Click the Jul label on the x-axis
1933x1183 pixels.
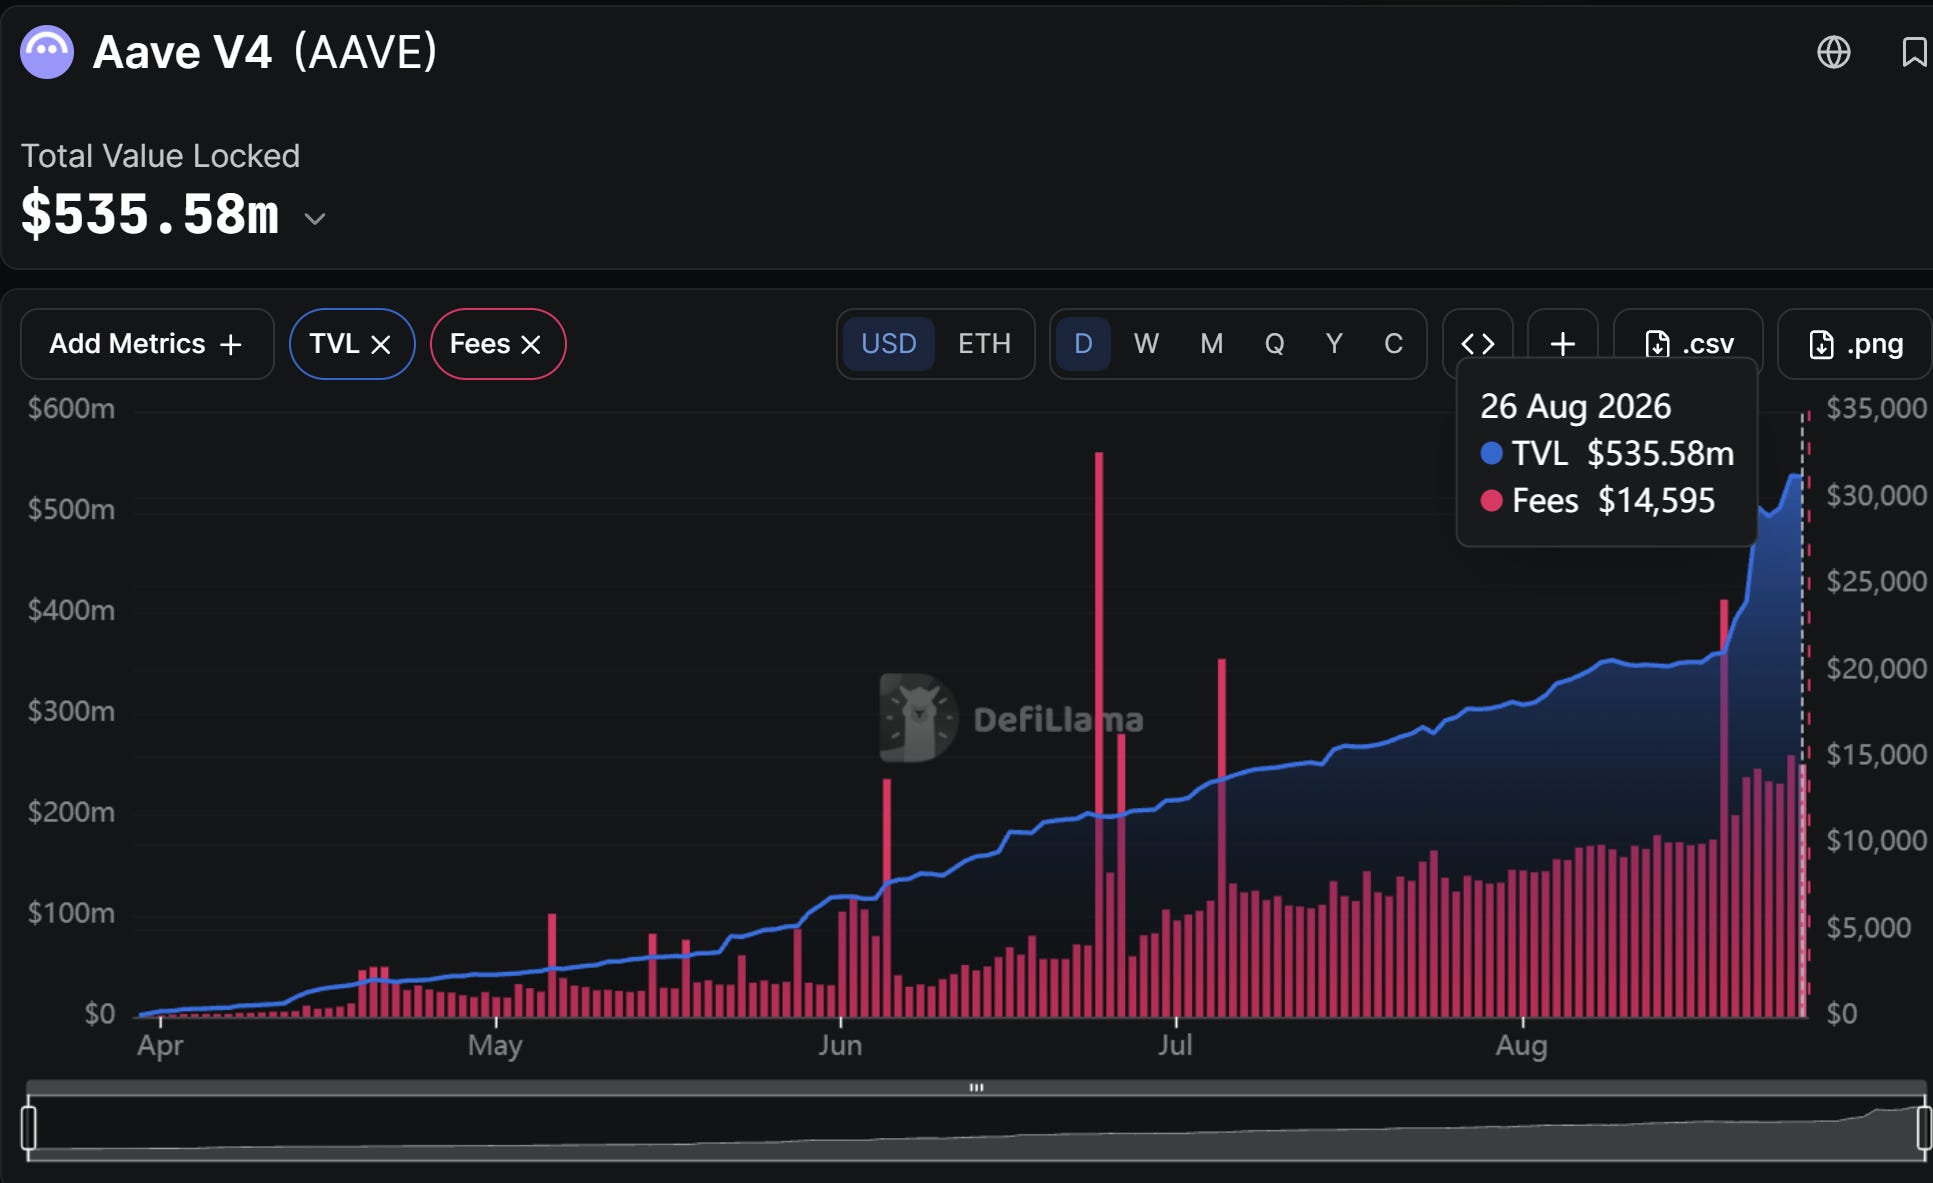[x=1175, y=1046]
